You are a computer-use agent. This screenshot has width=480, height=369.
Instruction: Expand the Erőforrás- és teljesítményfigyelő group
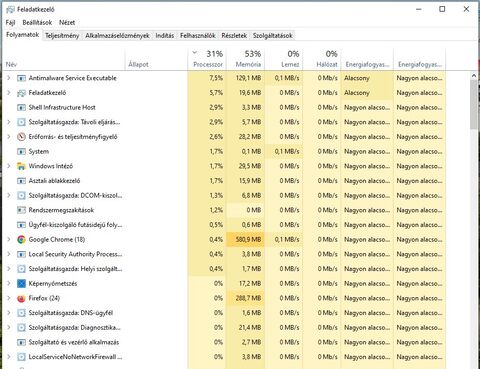[x=9, y=137]
